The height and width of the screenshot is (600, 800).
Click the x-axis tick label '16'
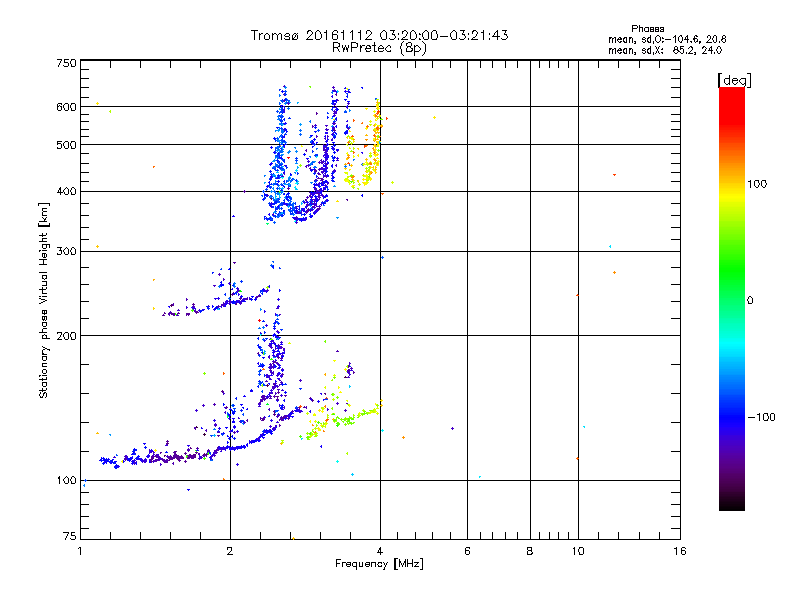point(680,551)
